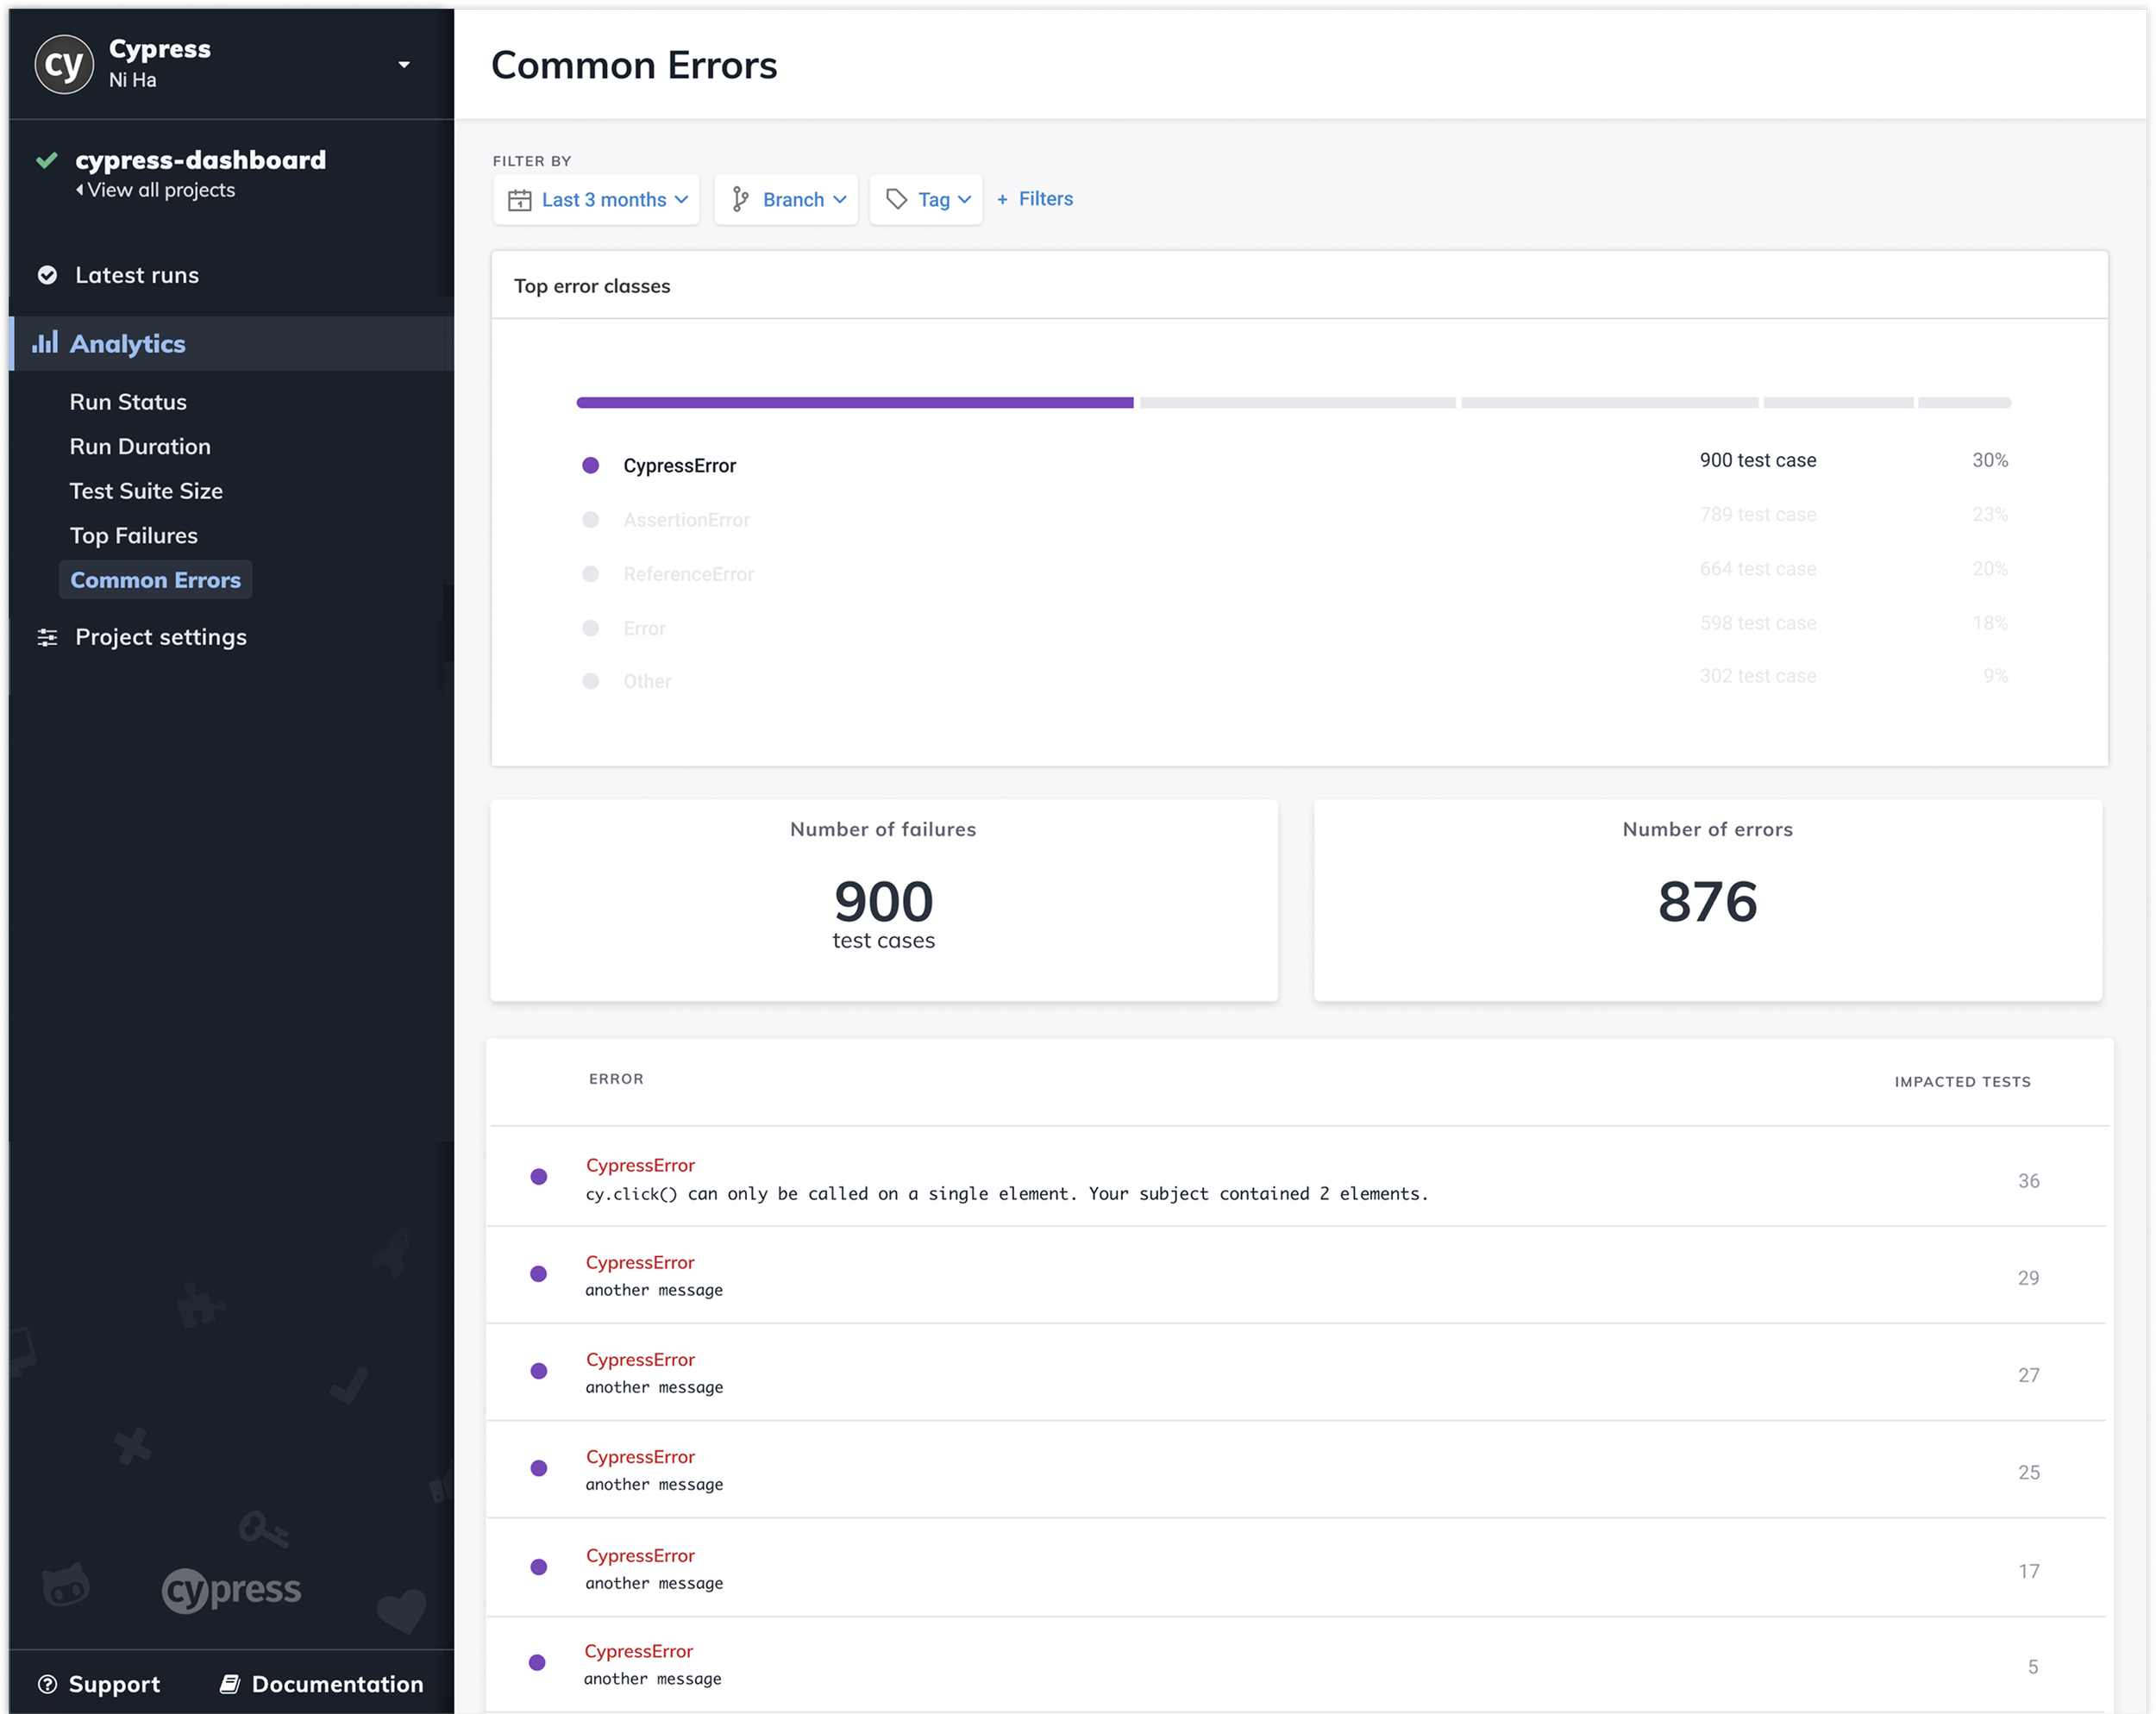Open the organization switcher caret
The width and height of the screenshot is (2156, 1714).
coord(404,65)
